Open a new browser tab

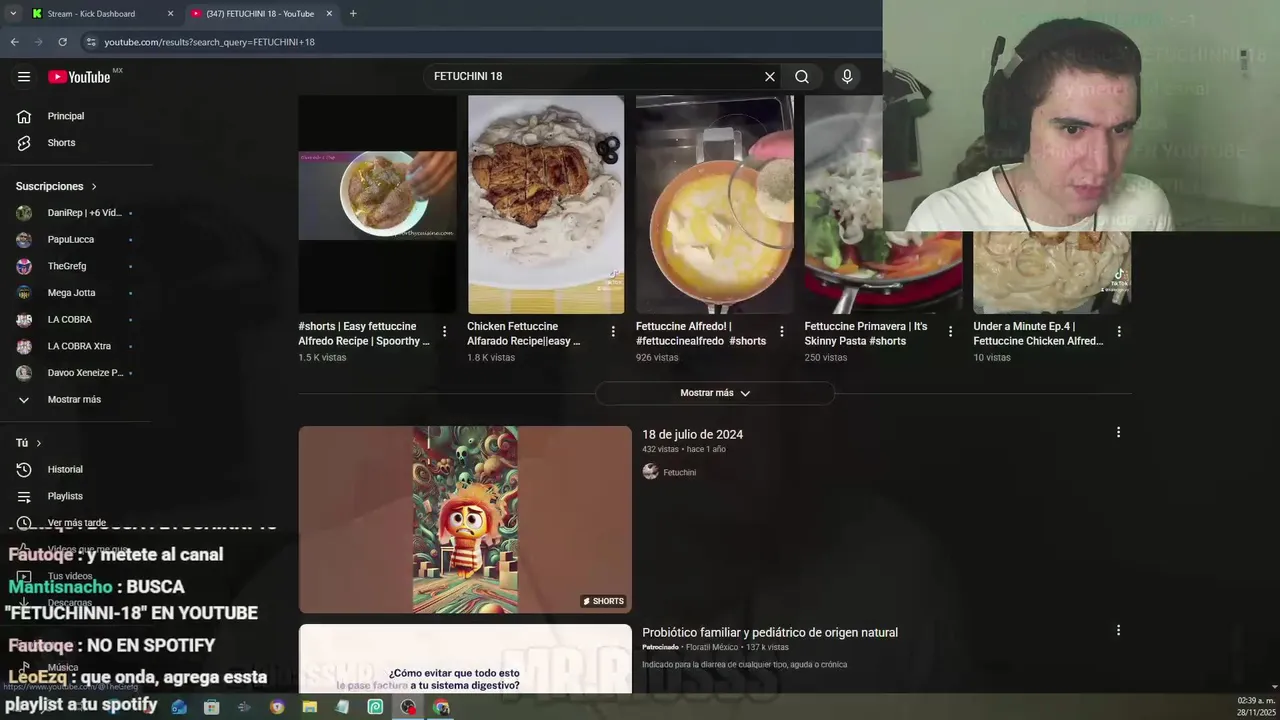(x=353, y=14)
